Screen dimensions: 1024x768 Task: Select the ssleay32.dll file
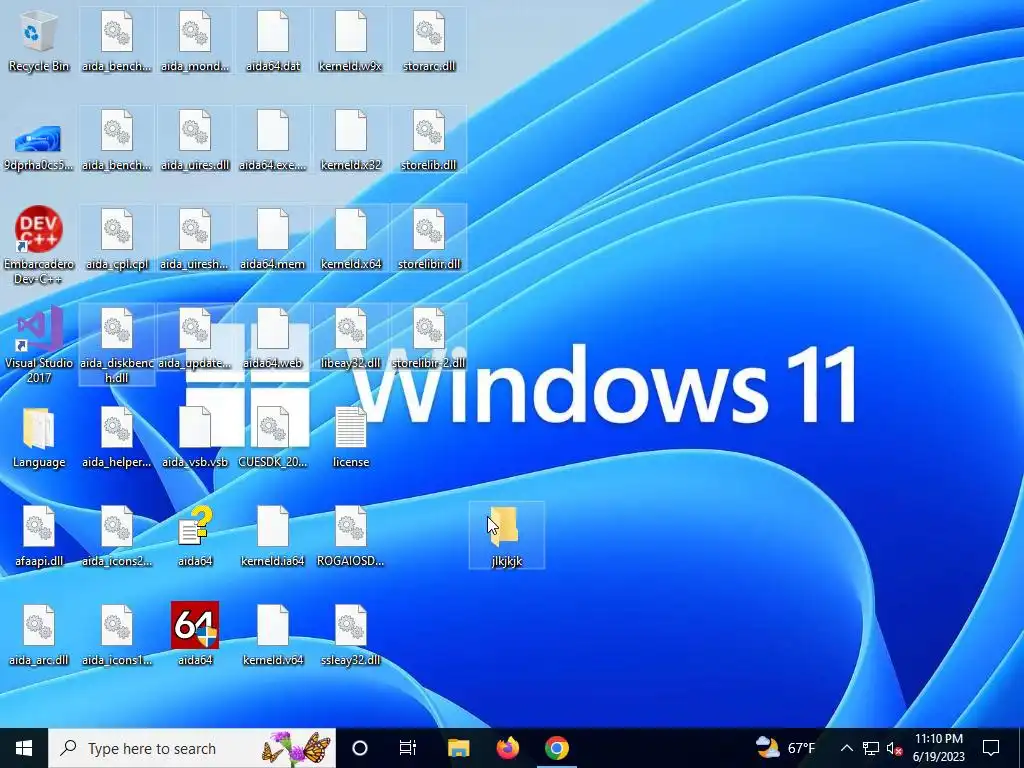(x=351, y=633)
